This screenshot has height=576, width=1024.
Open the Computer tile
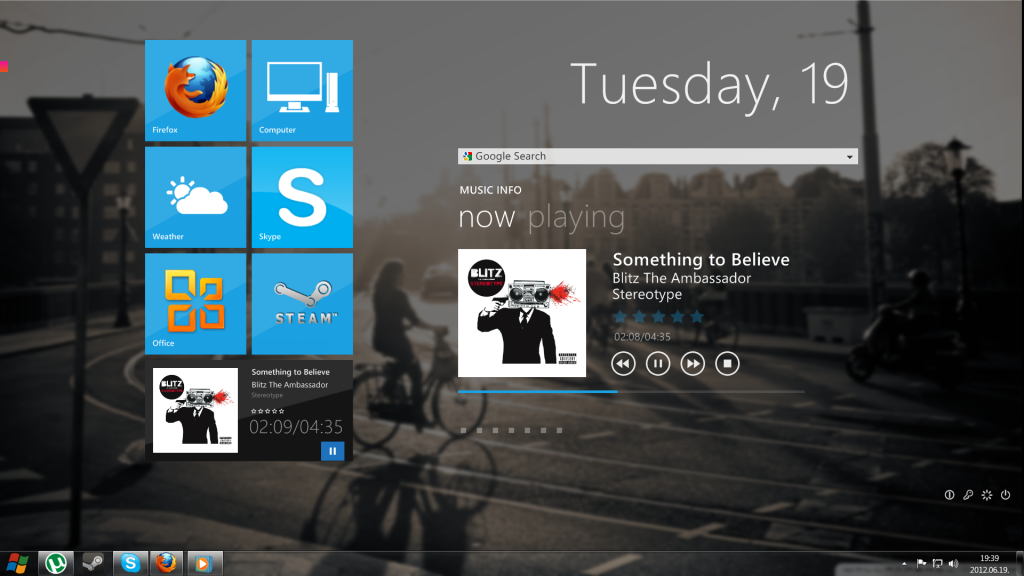[302, 91]
